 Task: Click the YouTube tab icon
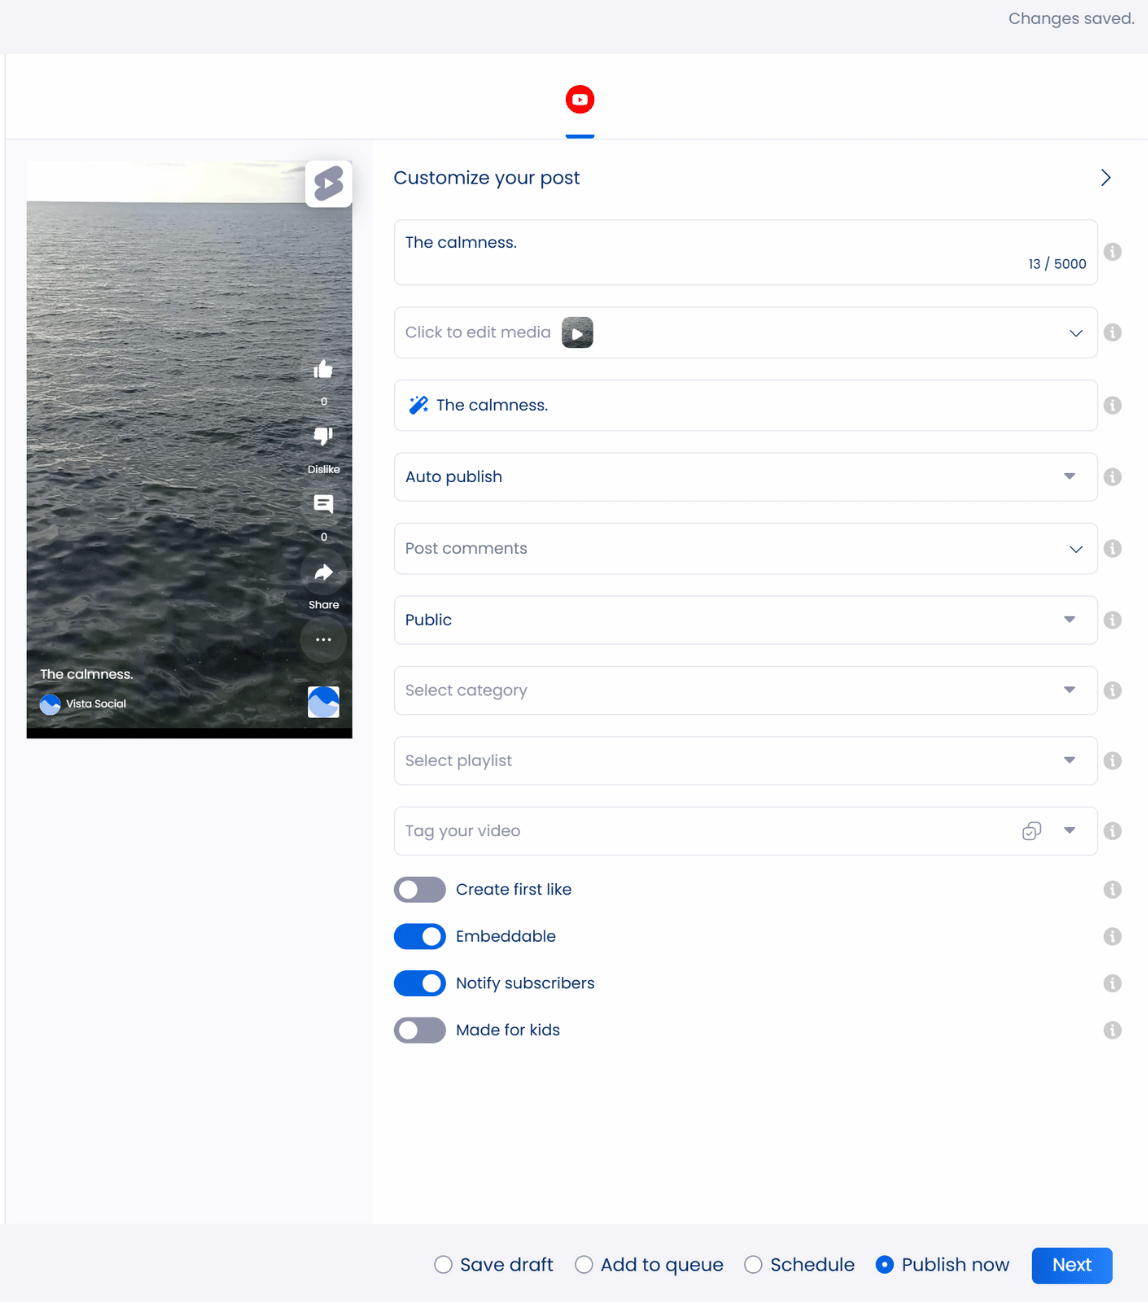pyautogui.click(x=580, y=100)
